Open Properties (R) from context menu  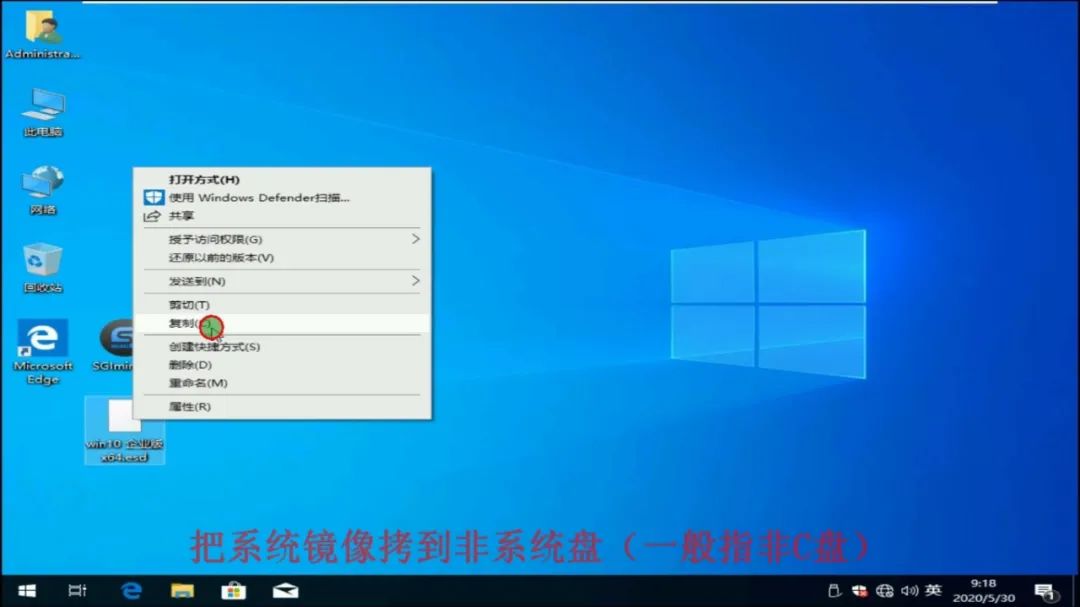click(282, 407)
